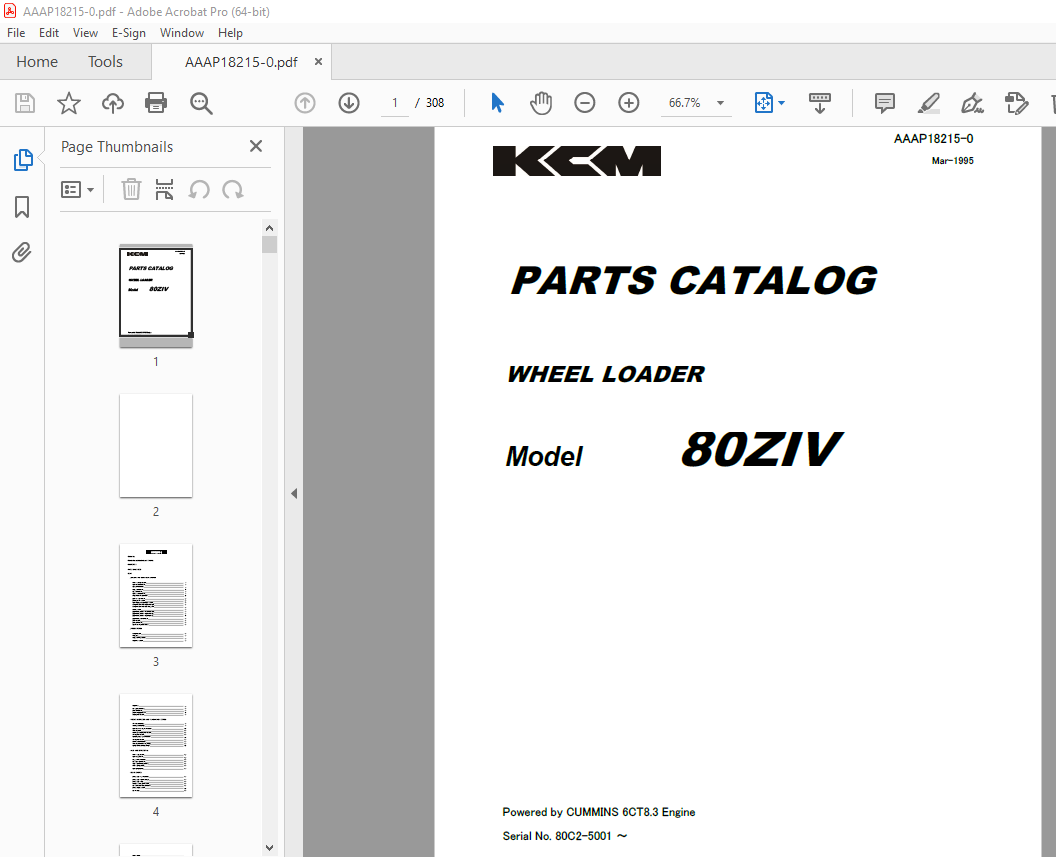The image size is (1056, 857).
Task: Open thumbnail options dropdown menu
Action: (x=77, y=190)
